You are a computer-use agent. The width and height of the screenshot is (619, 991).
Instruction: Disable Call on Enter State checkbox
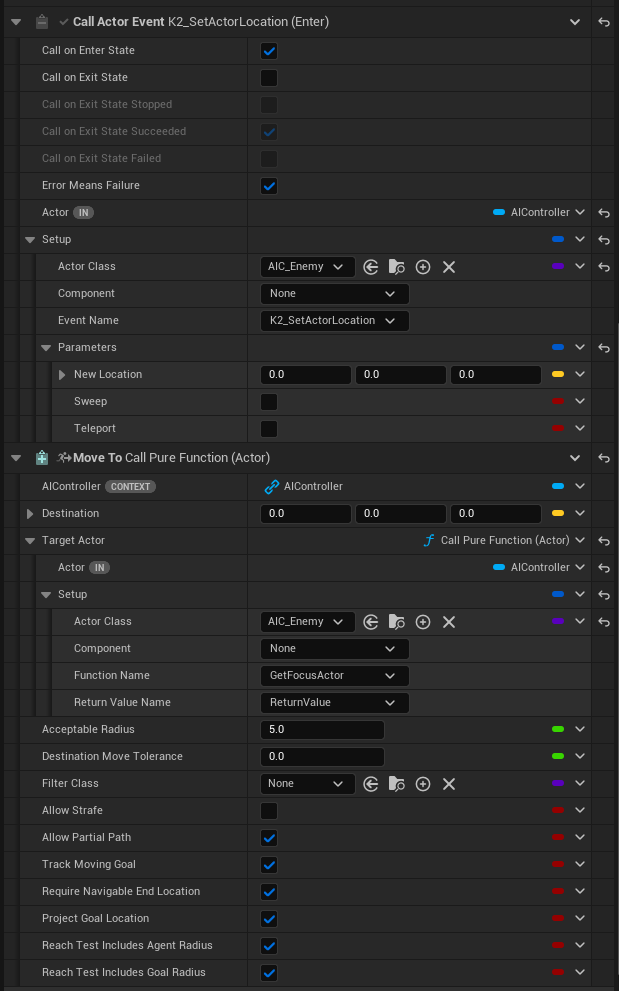coord(269,51)
